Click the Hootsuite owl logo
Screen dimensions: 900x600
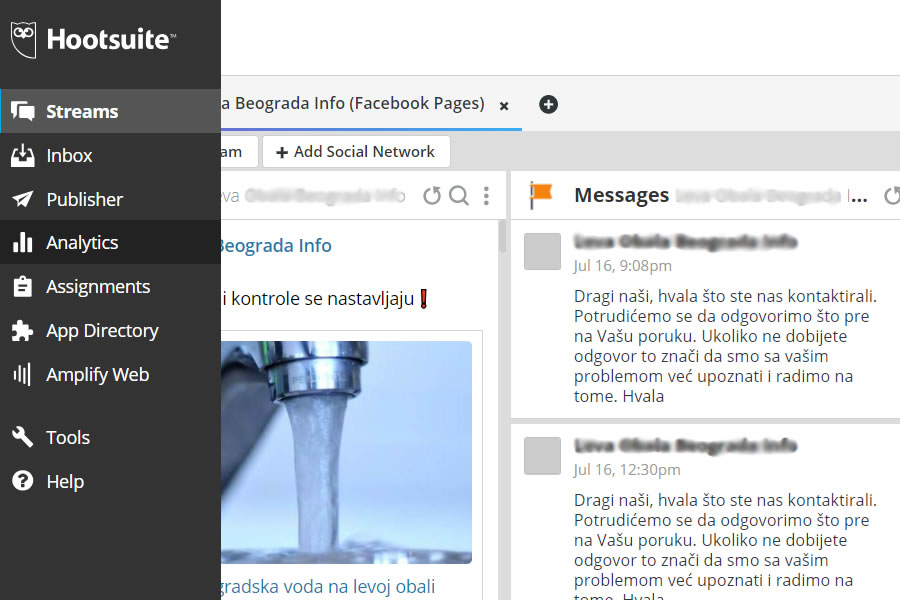[x=24, y=40]
